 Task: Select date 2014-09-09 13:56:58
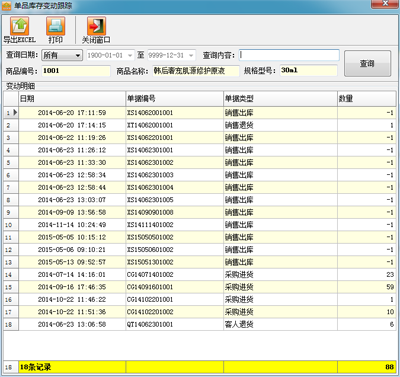72,212
